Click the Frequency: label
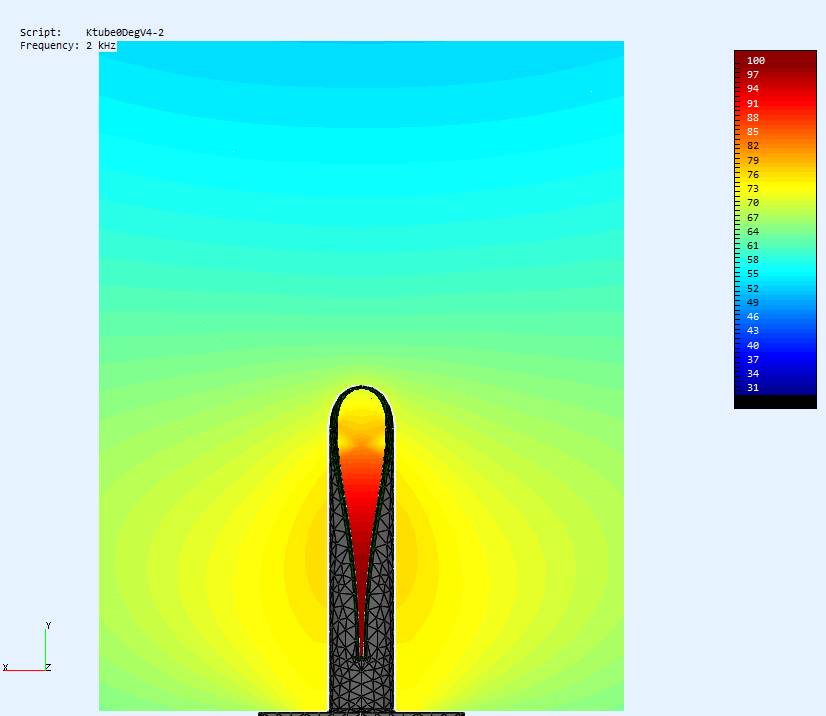This screenshot has height=716, width=826. point(50,46)
